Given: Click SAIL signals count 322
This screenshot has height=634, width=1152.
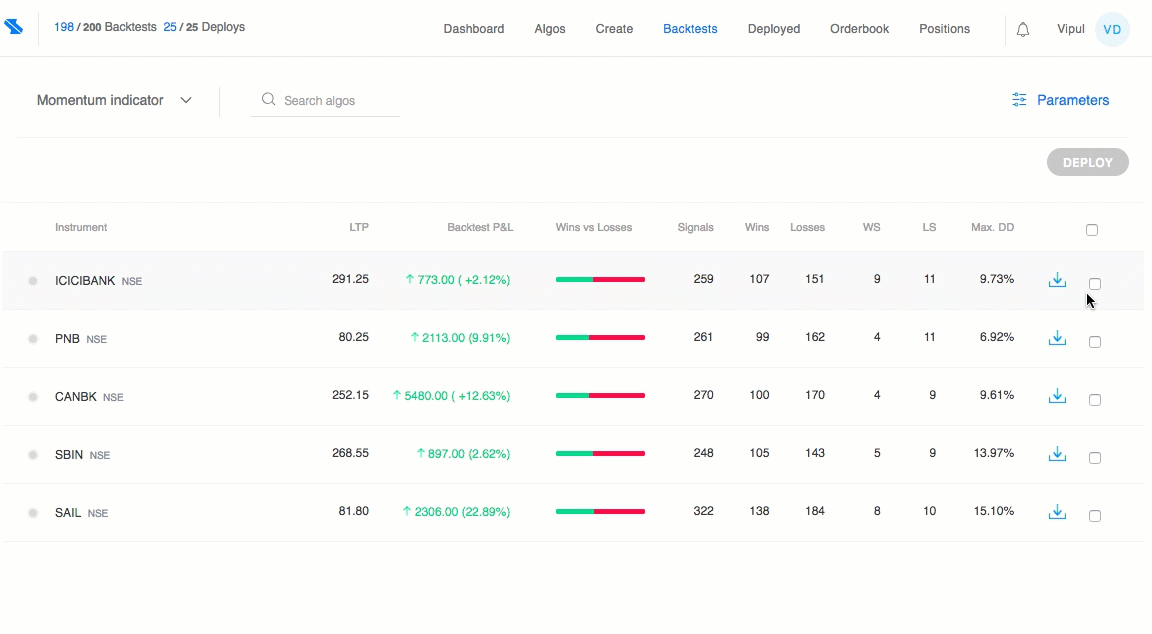Looking at the screenshot, I should click(703, 511).
